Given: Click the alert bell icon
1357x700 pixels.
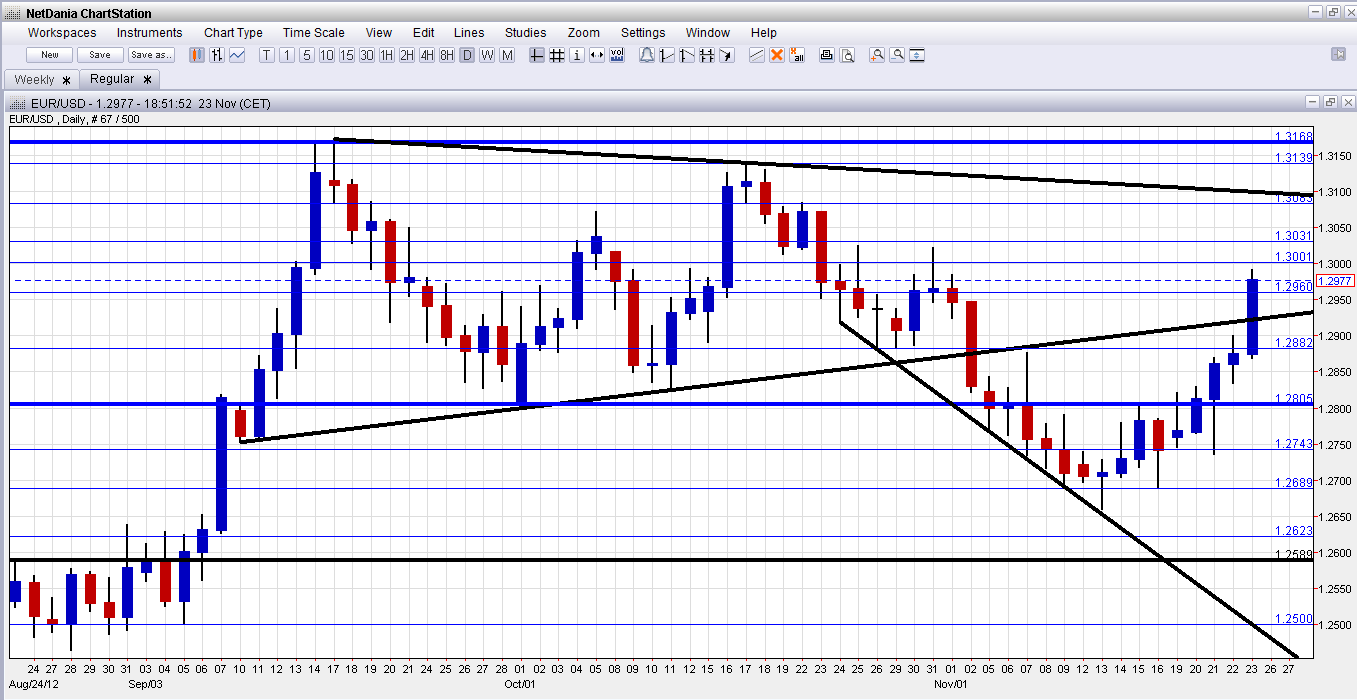Looking at the screenshot, I should [646, 55].
